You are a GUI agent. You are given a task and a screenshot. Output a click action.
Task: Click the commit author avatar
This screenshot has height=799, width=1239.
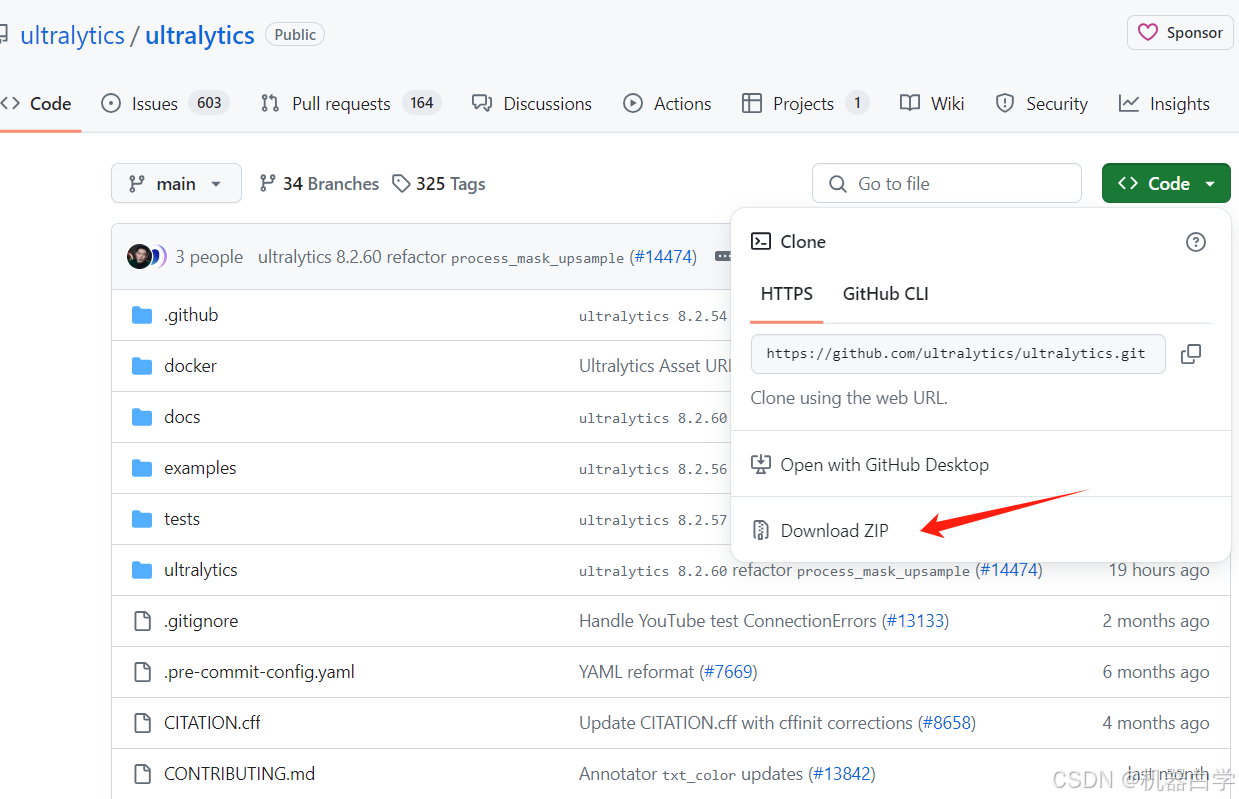[x=140, y=257]
